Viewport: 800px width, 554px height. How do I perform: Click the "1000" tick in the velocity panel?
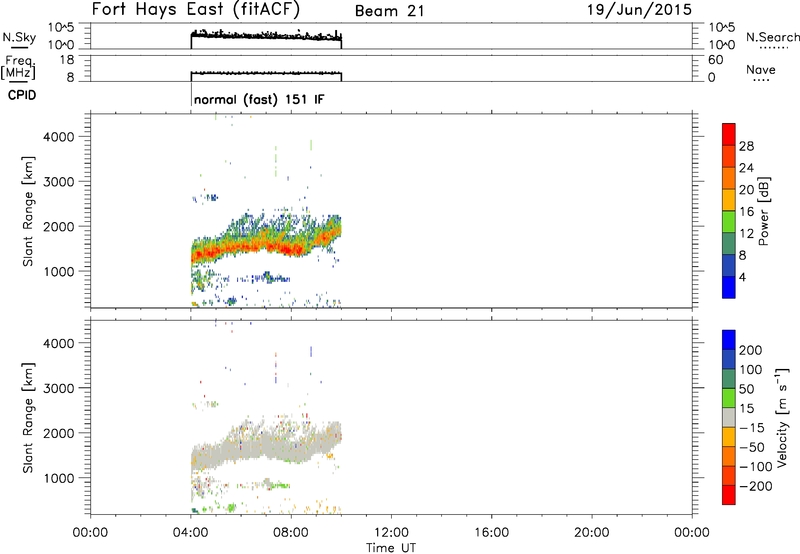pyautogui.click(x=58, y=478)
